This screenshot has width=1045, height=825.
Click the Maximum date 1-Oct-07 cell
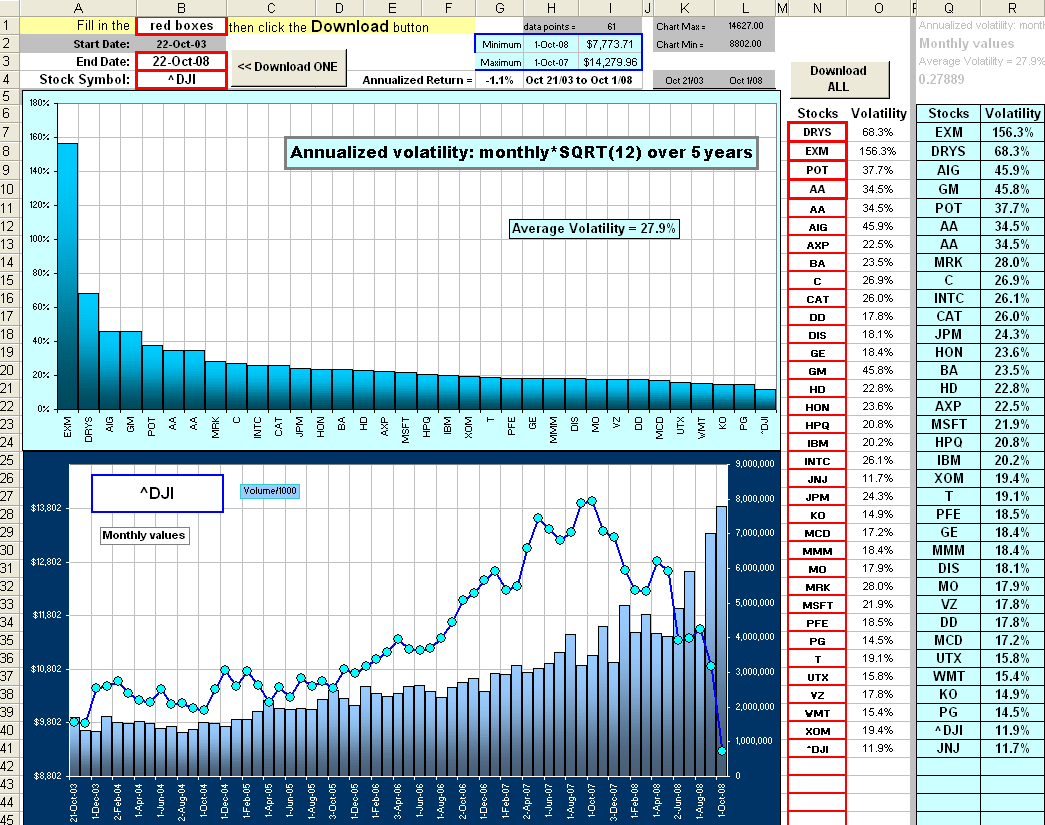[551, 62]
